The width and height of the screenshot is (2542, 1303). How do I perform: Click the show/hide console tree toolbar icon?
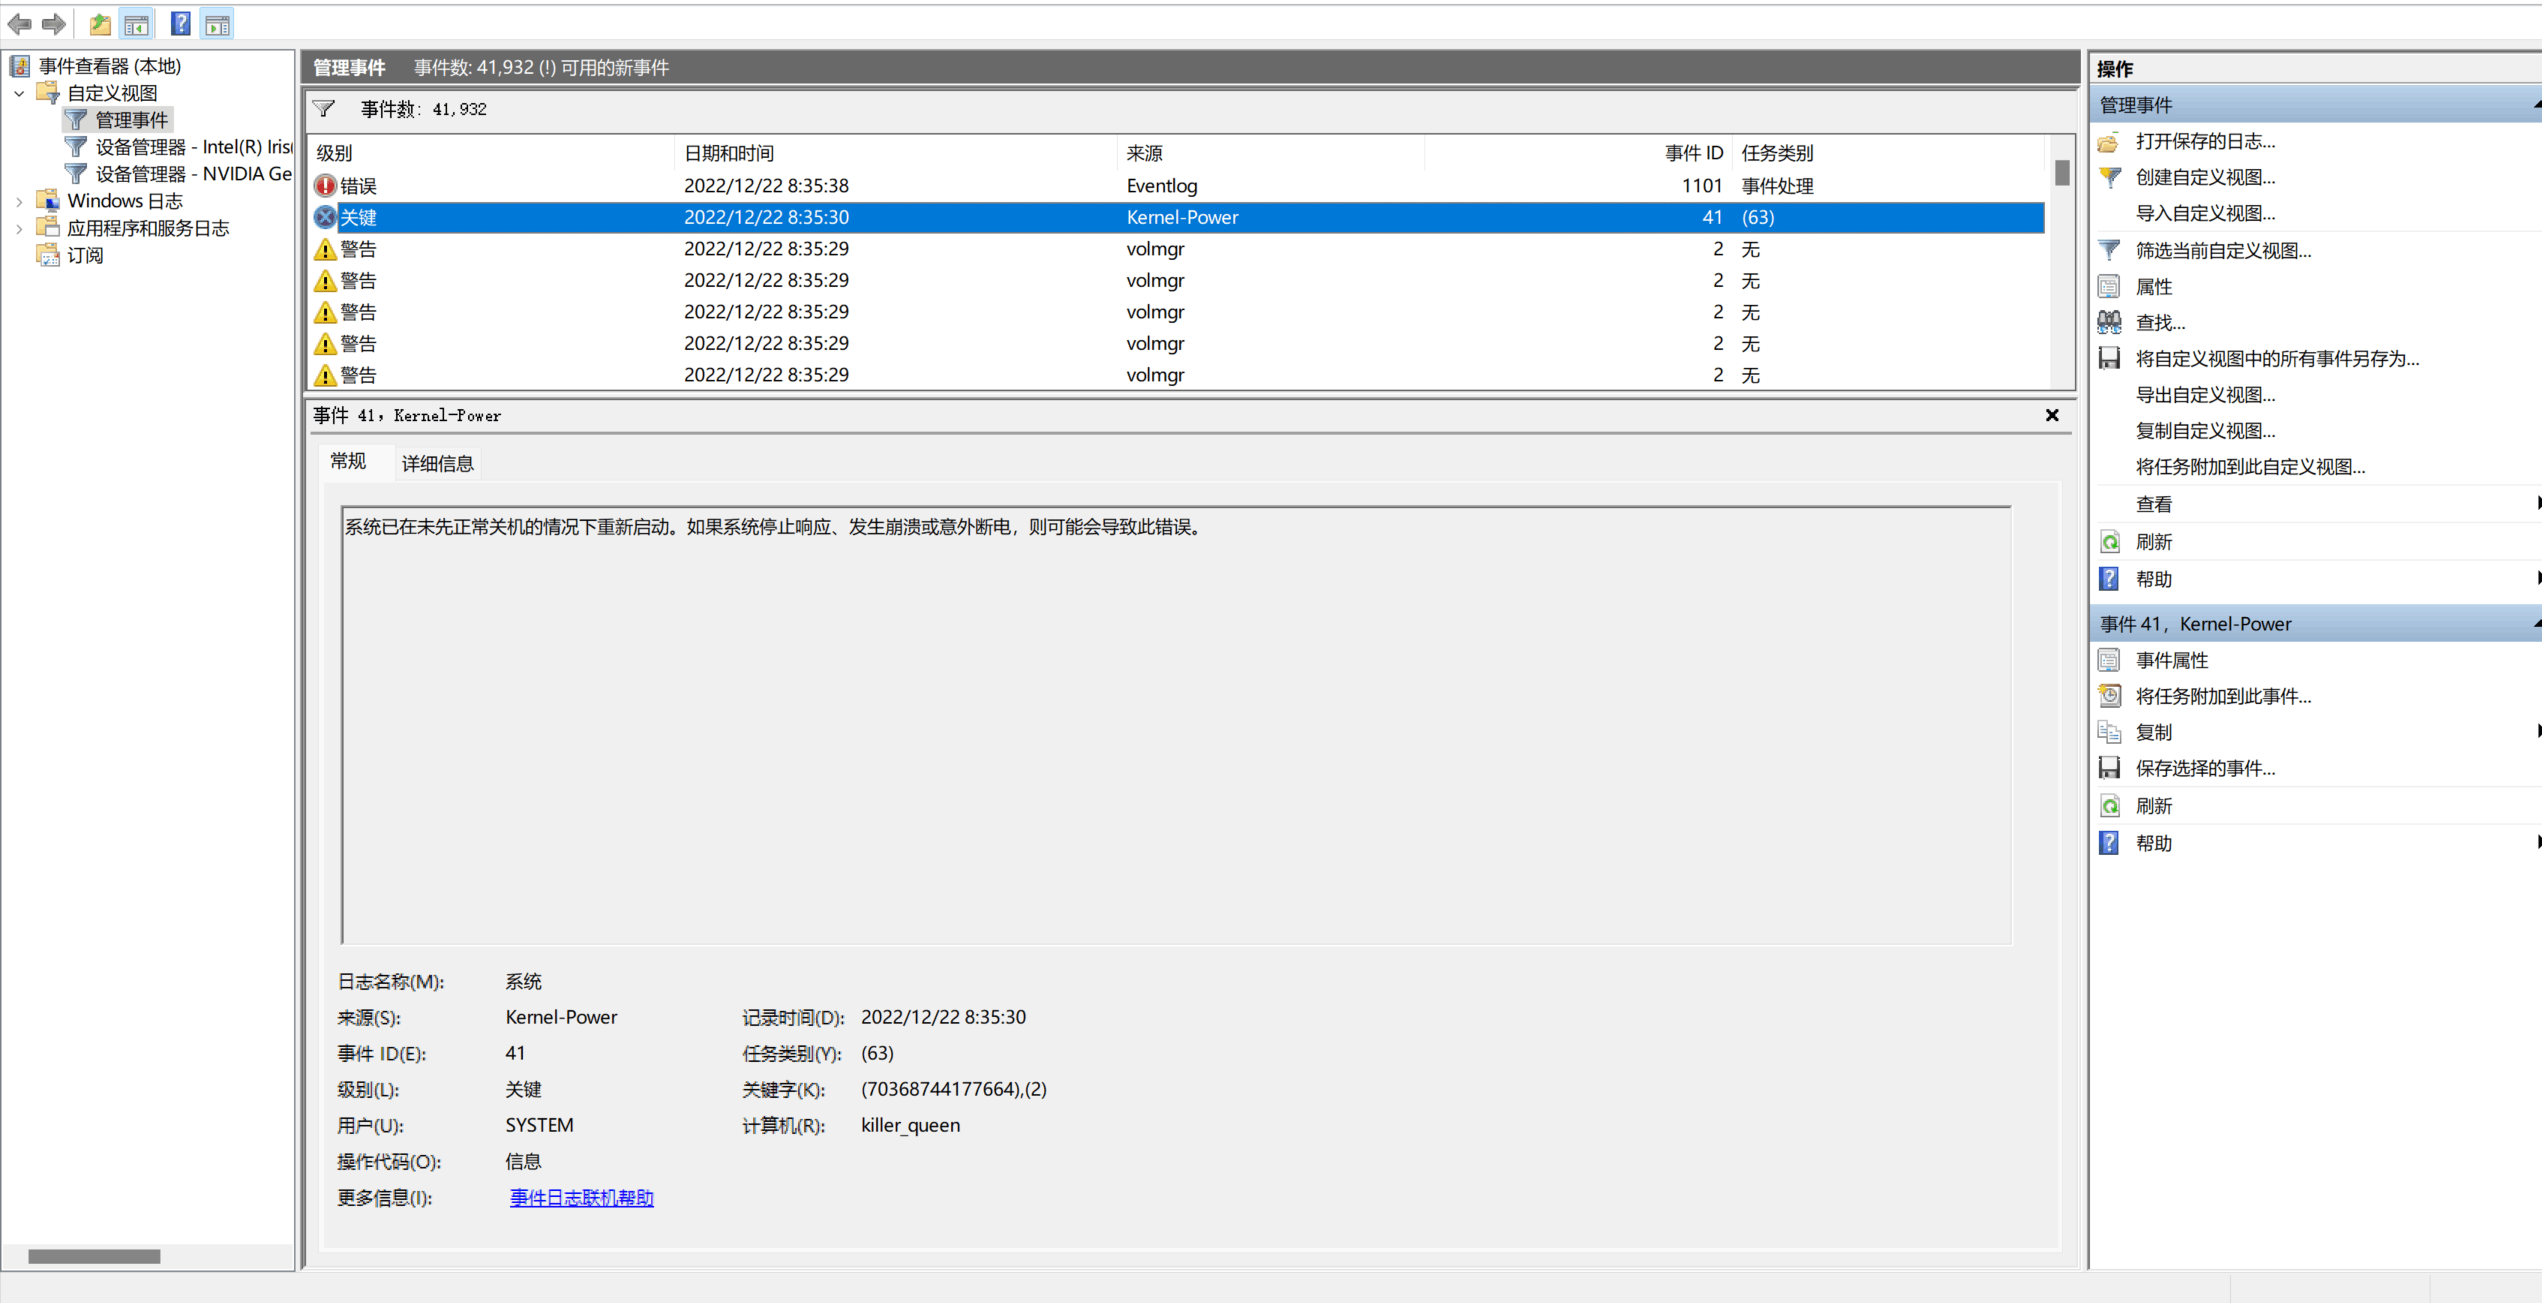pyautogui.click(x=137, y=24)
